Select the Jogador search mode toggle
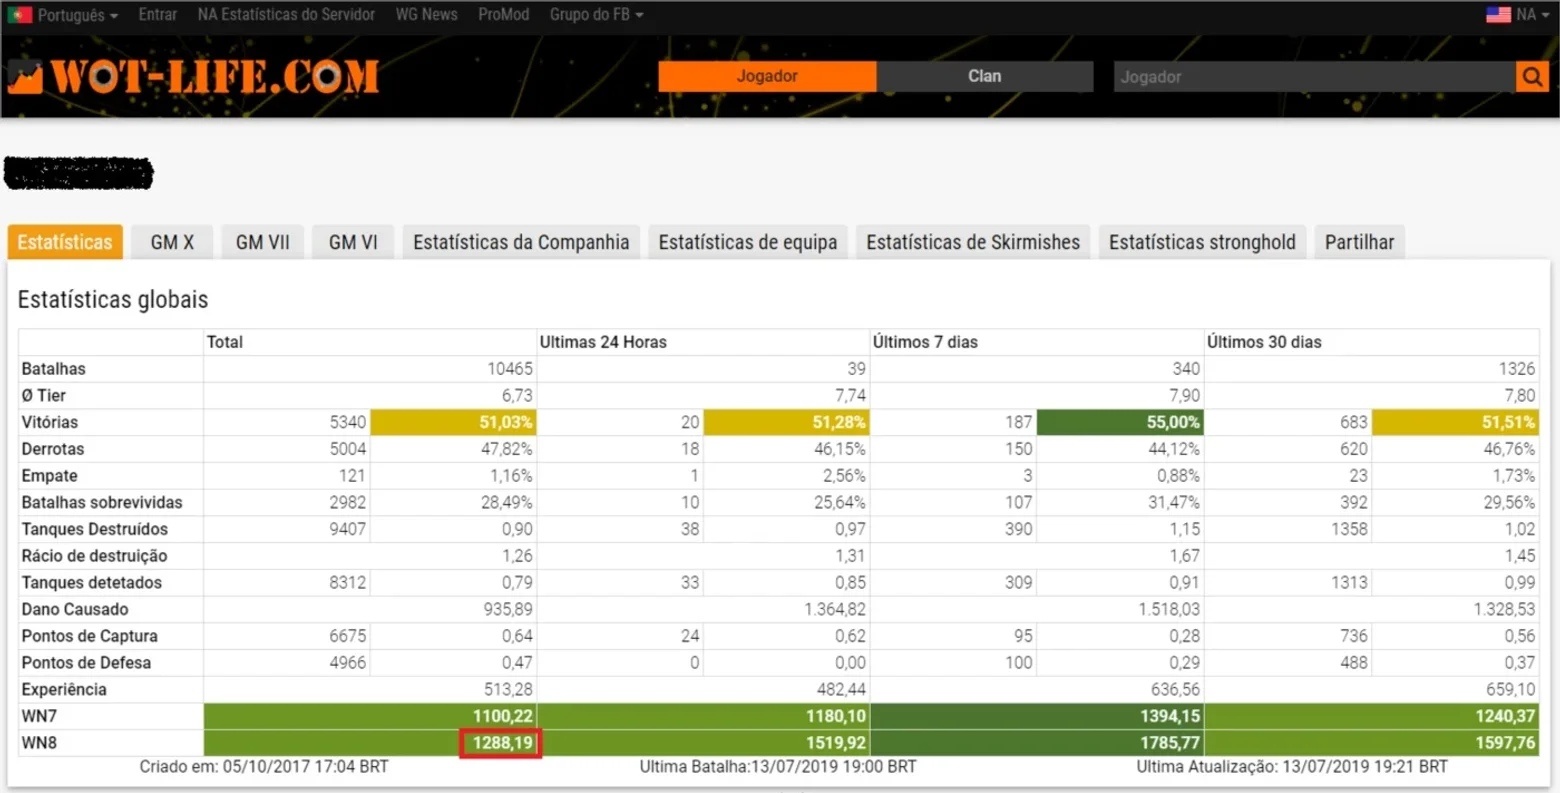This screenshot has height=793, width=1560. coord(767,76)
